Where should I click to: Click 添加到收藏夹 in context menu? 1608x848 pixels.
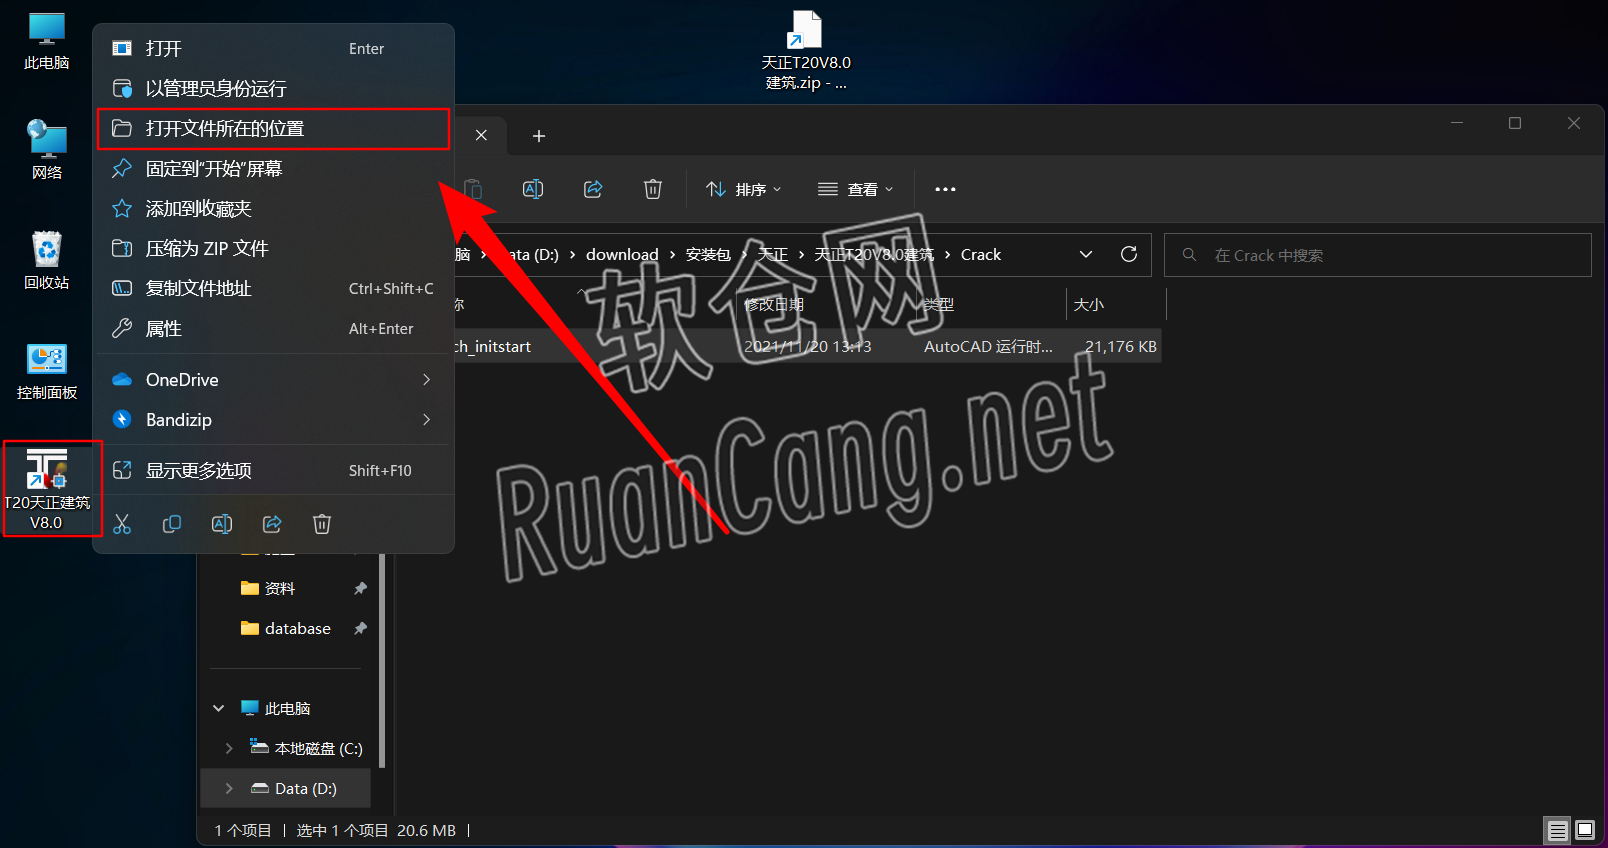(x=273, y=208)
